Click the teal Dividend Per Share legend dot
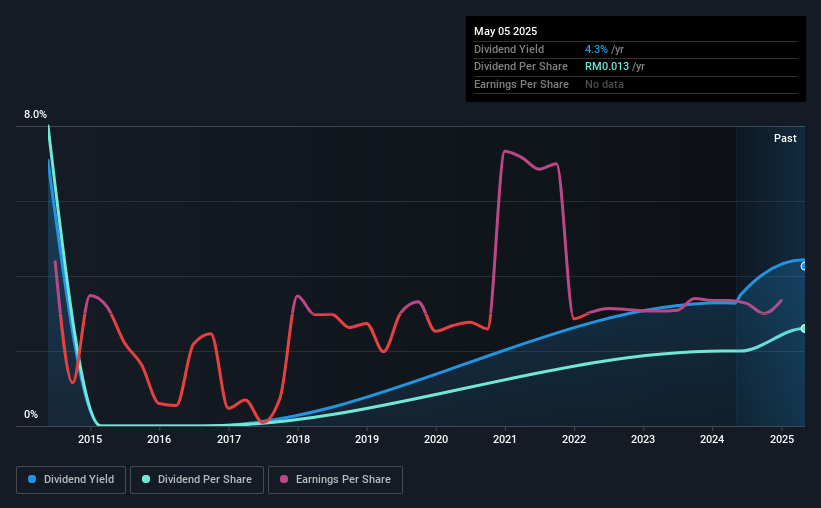 point(146,479)
